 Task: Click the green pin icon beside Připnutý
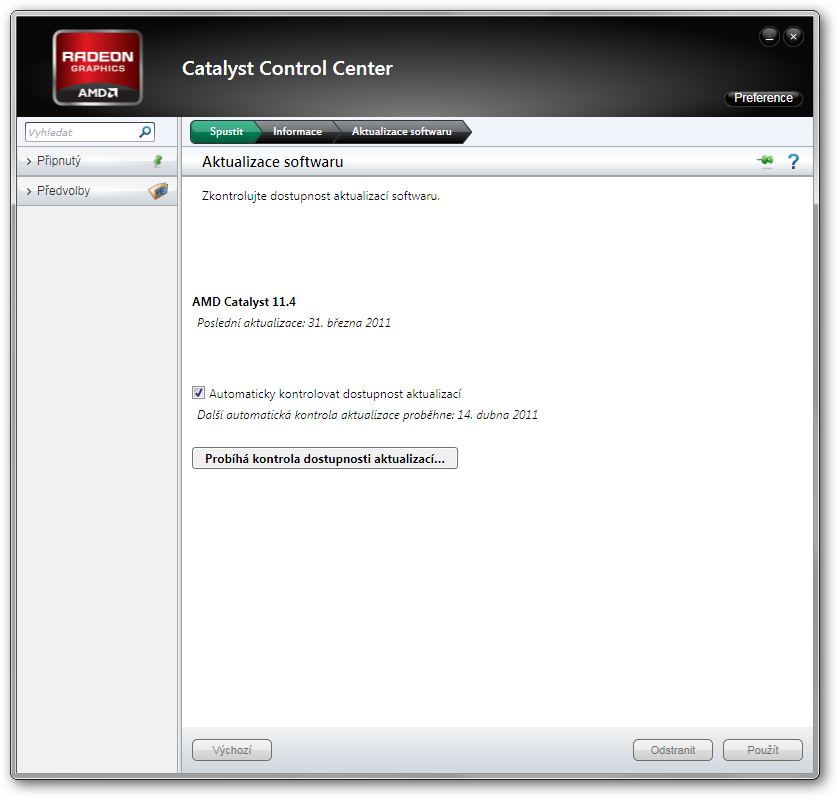tap(158, 161)
